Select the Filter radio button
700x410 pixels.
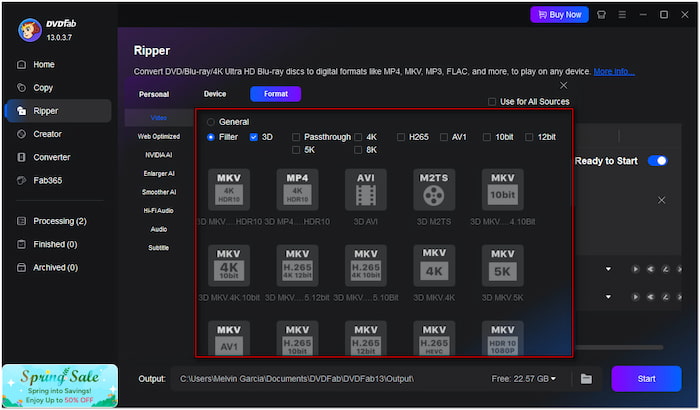tap(211, 137)
